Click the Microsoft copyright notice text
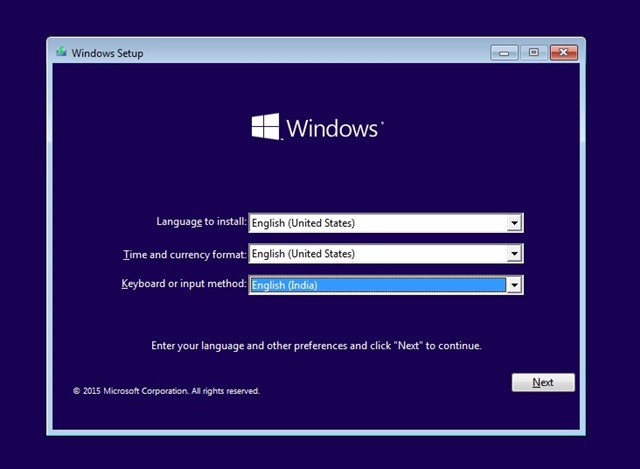Viewport: 640px width, 469px height. [166, 391]
